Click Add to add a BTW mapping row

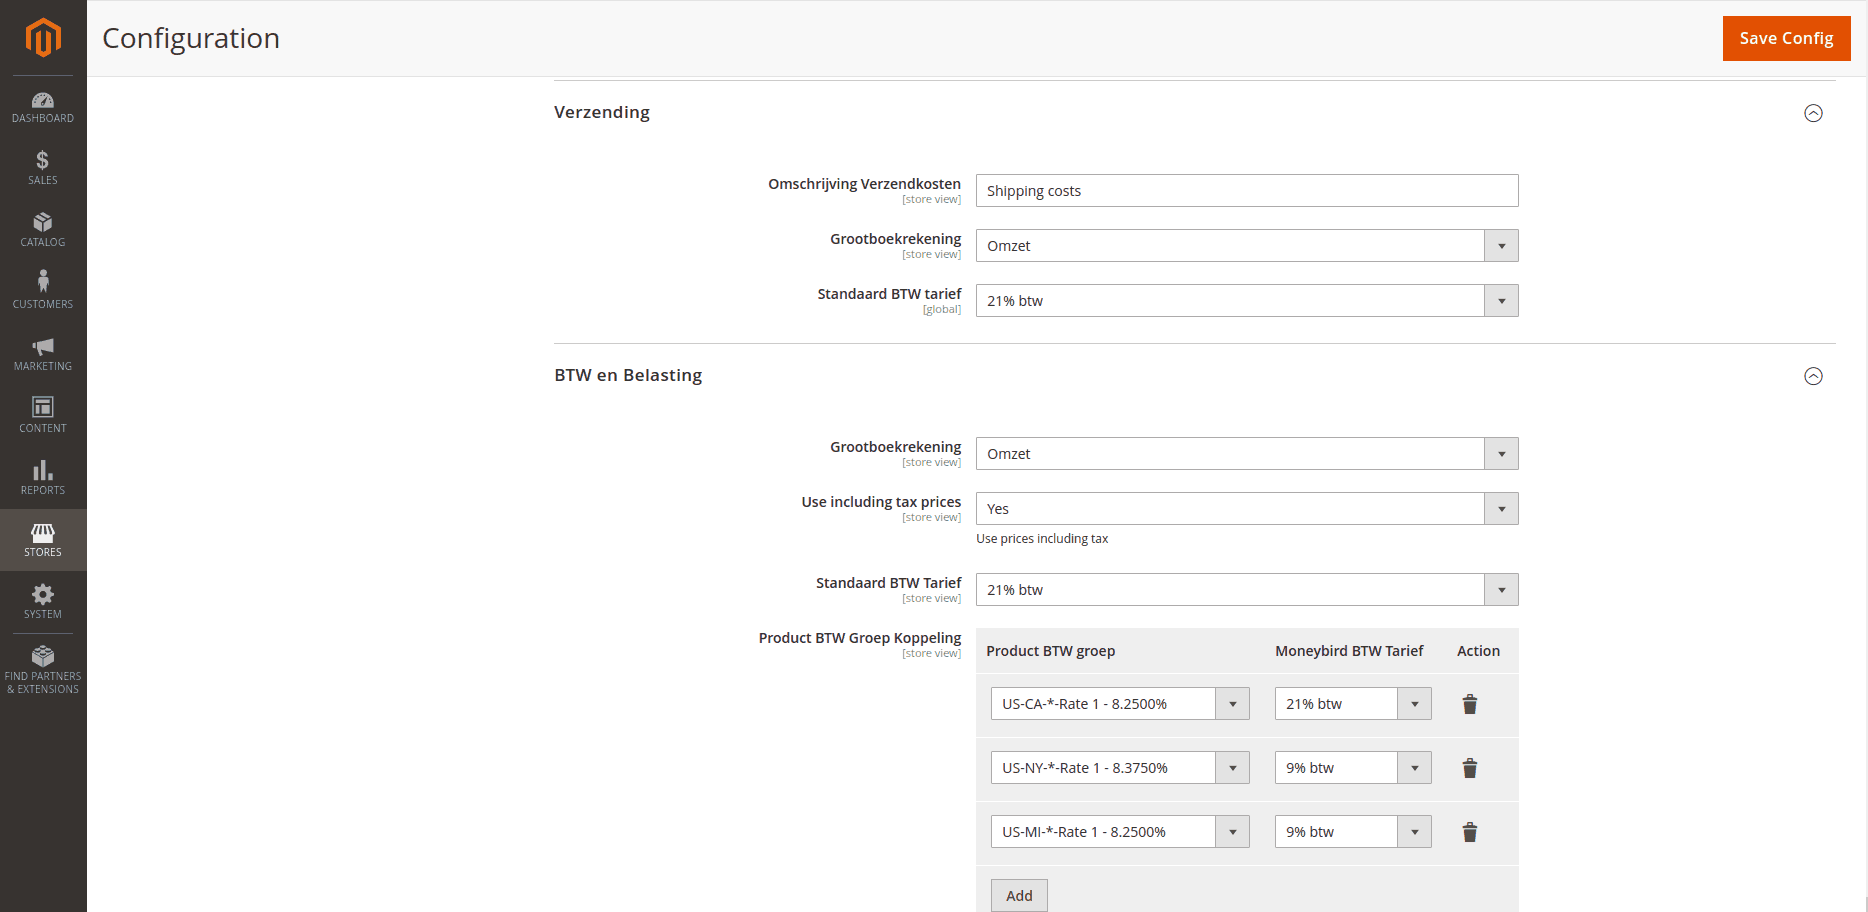[x=1019, y=895]
